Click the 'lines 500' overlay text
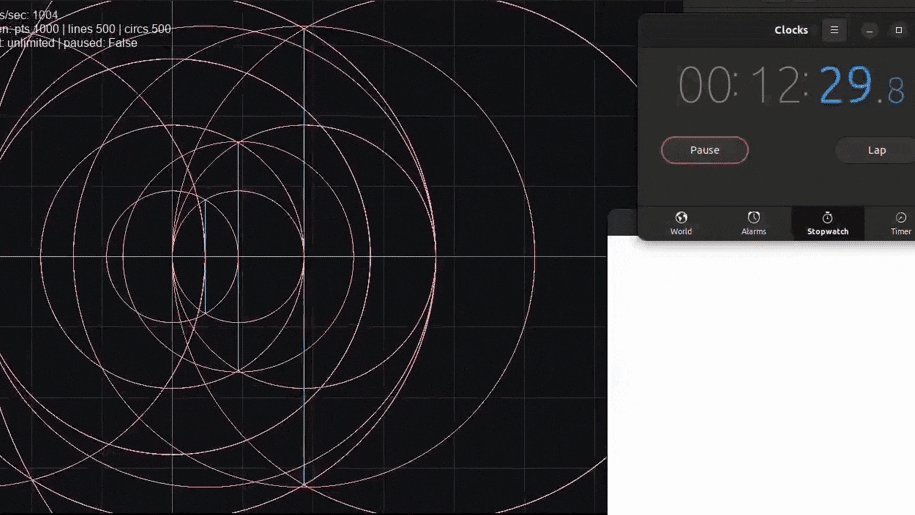 [x=91, y=29]
